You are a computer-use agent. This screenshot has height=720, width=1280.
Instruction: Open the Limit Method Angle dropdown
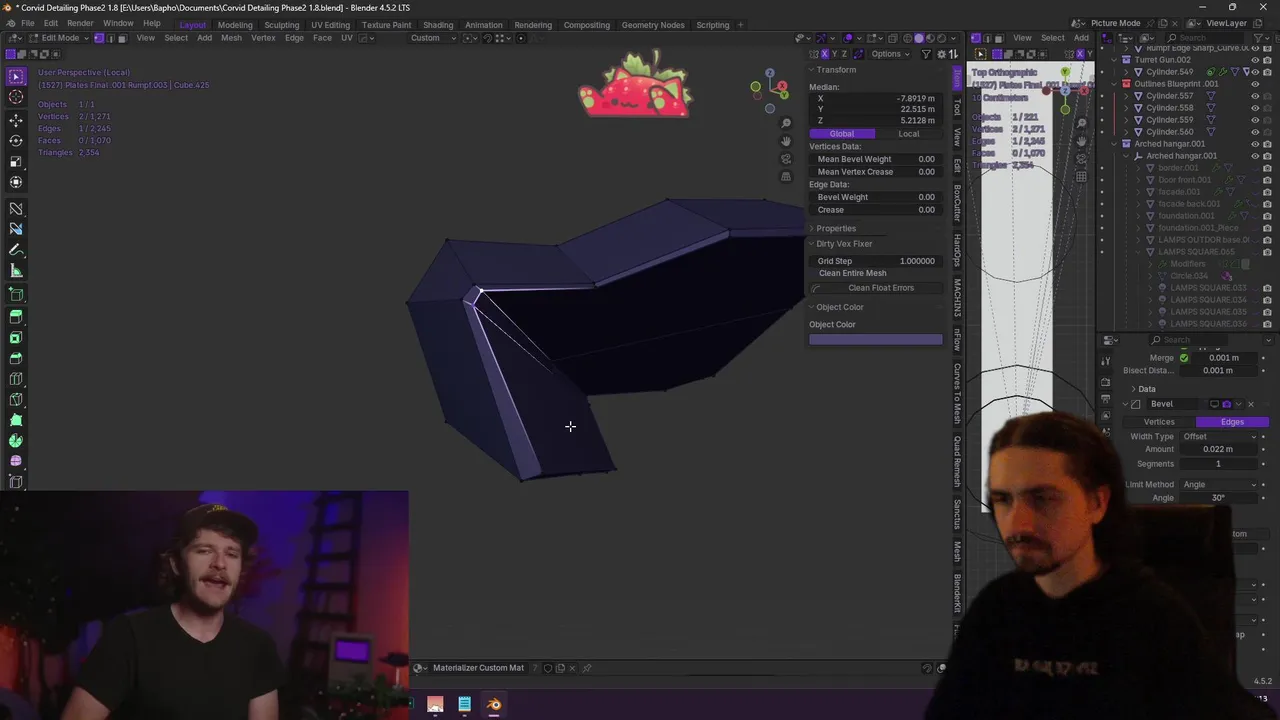(x=1218, y=485)
